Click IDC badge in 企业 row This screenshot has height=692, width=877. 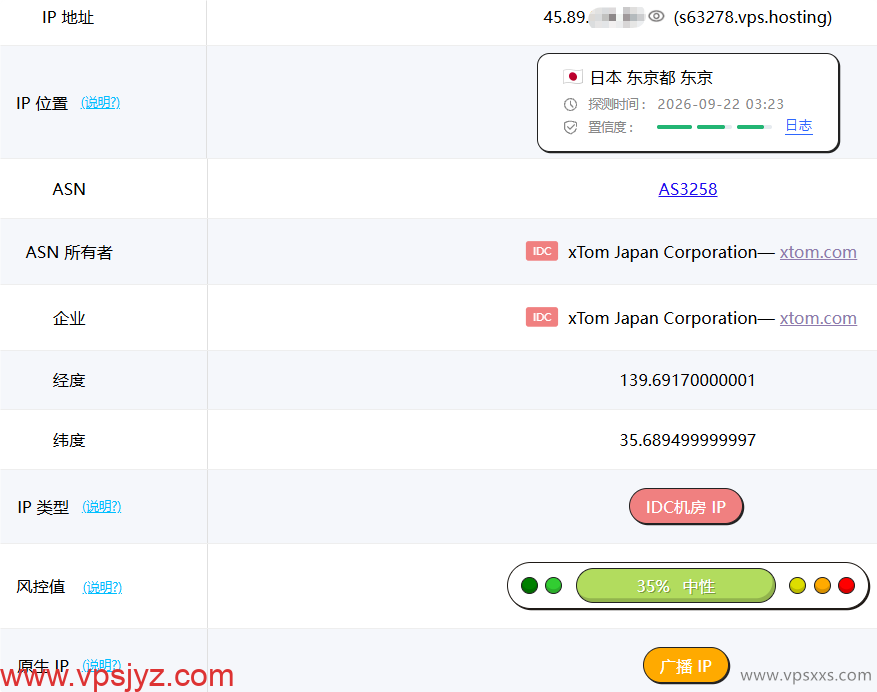click(x=541, y=317)
